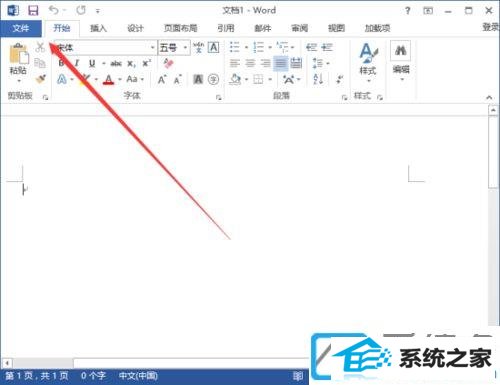This screenshot has height=385, width=500.
Task: Click the 粘贴 Paste button
Action: coord(18,63)
